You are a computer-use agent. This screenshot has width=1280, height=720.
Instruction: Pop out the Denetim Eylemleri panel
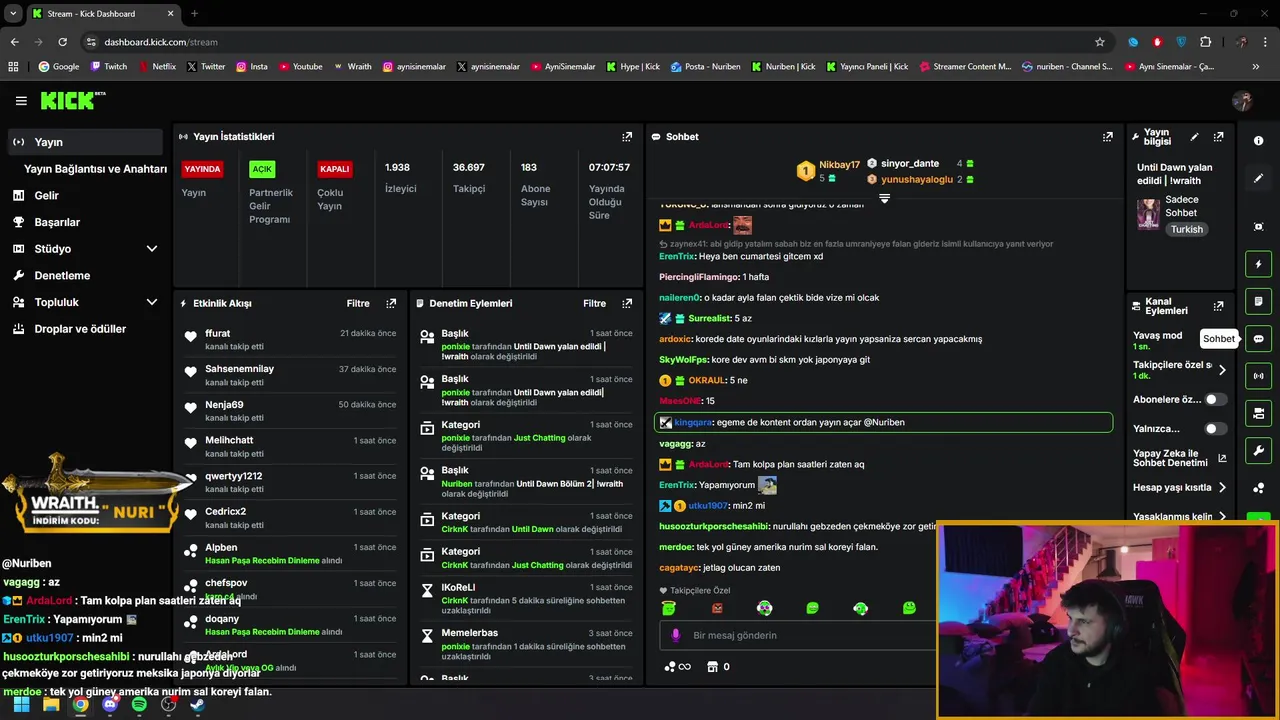pos(627,303)
